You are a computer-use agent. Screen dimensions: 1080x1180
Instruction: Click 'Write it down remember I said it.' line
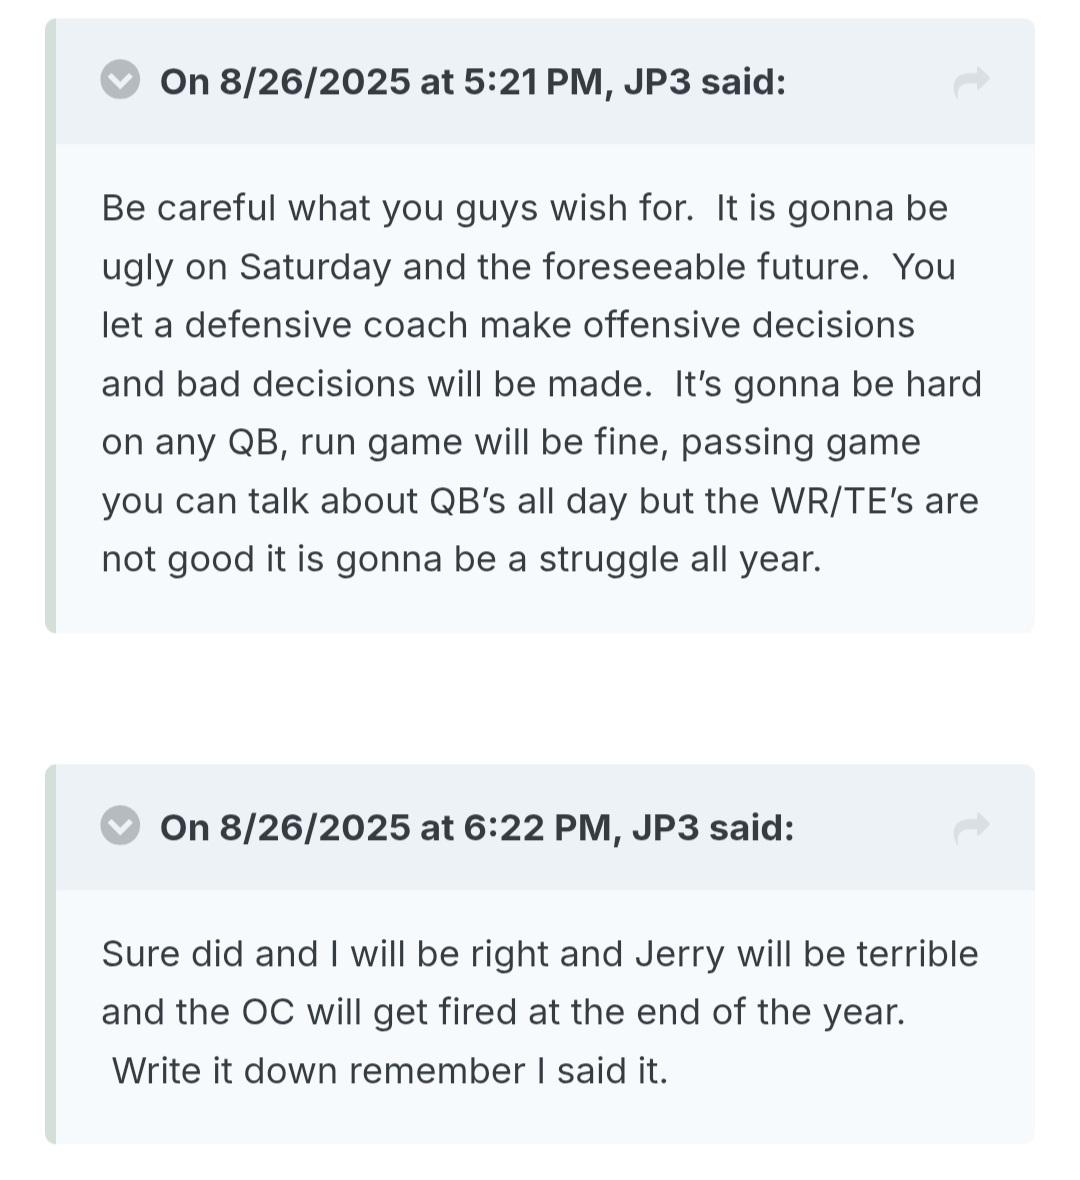click(x=390, y=1071)
